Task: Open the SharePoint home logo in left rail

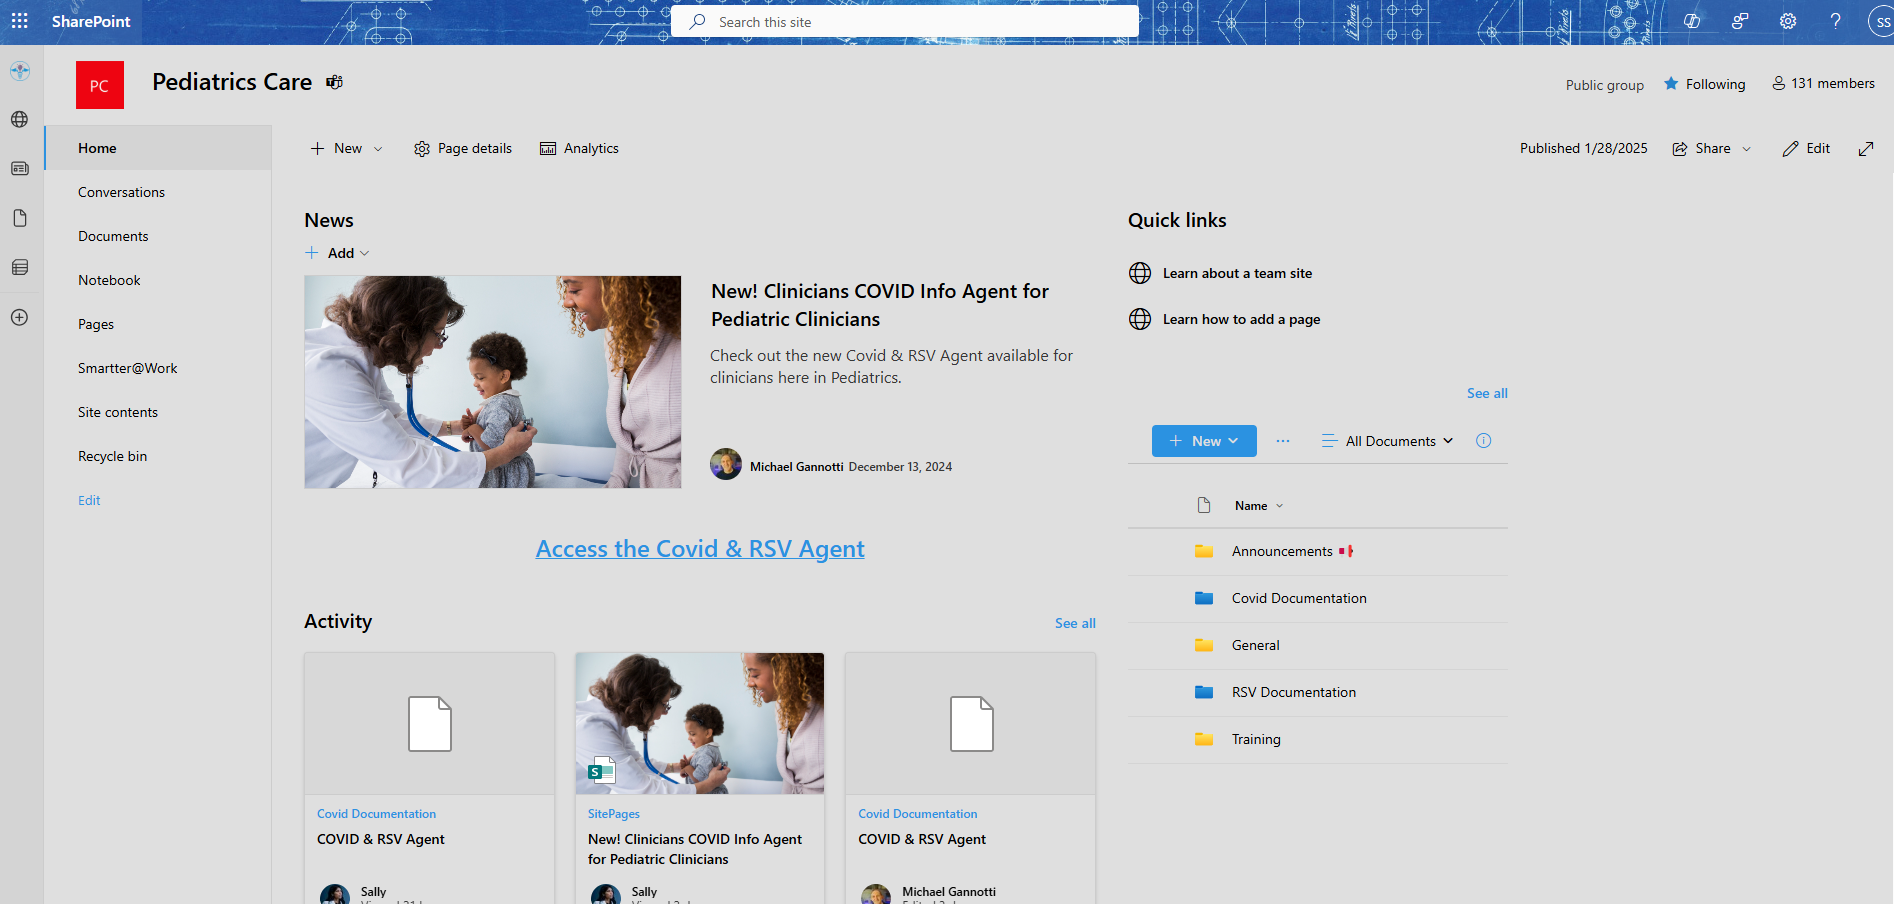Action: pos(19,71)
